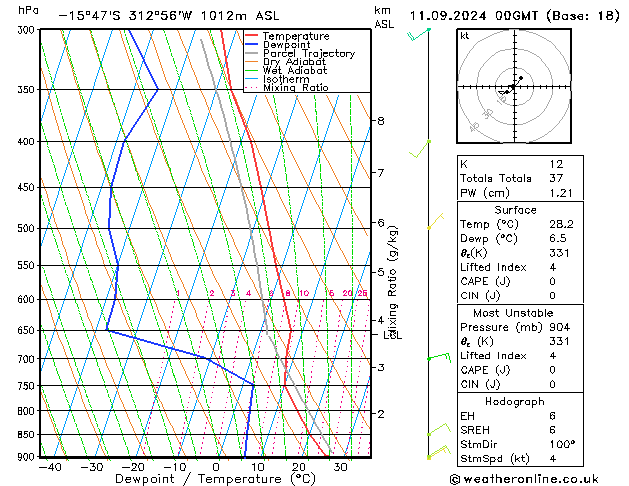Click the surface Temp value 28.2
The image size is (629, 486).
561,224
